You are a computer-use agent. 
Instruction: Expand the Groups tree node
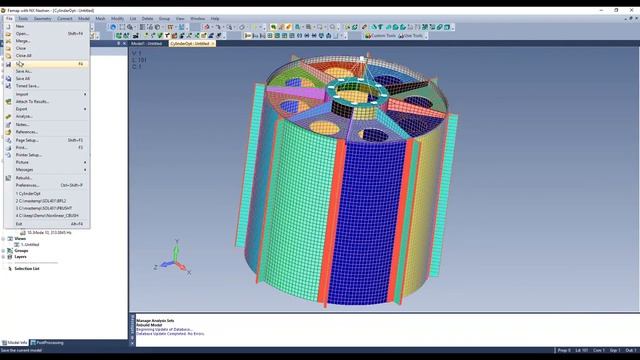(x=3, y=251)
